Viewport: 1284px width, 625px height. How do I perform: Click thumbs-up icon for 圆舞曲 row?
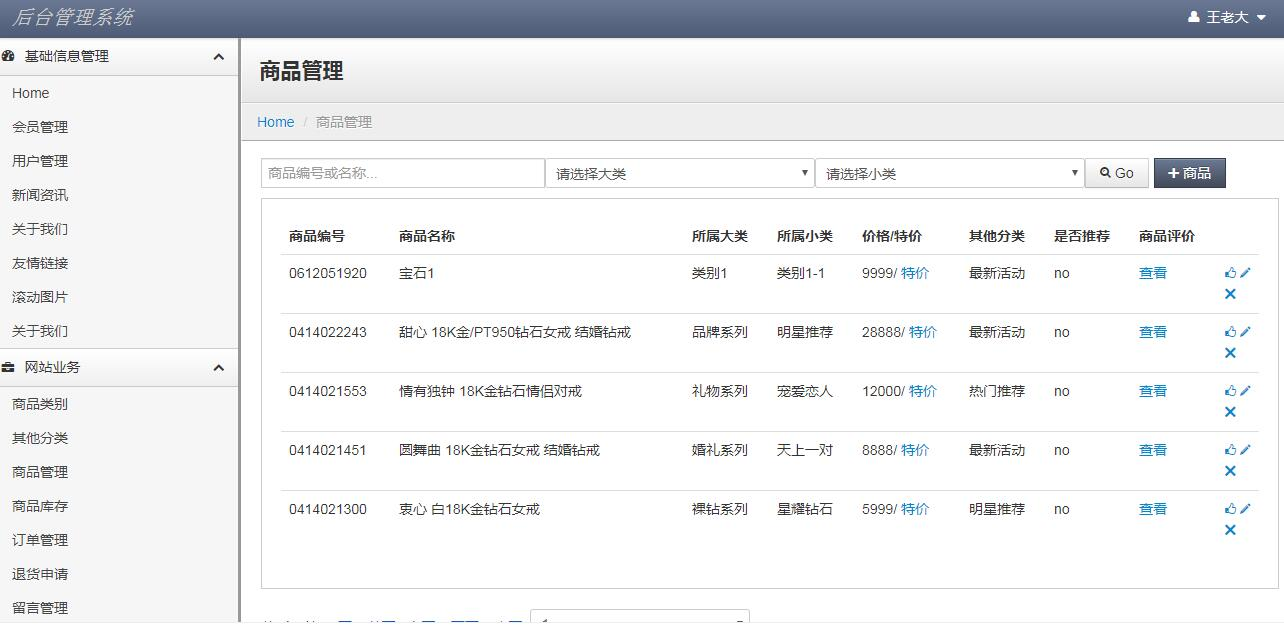tap(1230, 449)
